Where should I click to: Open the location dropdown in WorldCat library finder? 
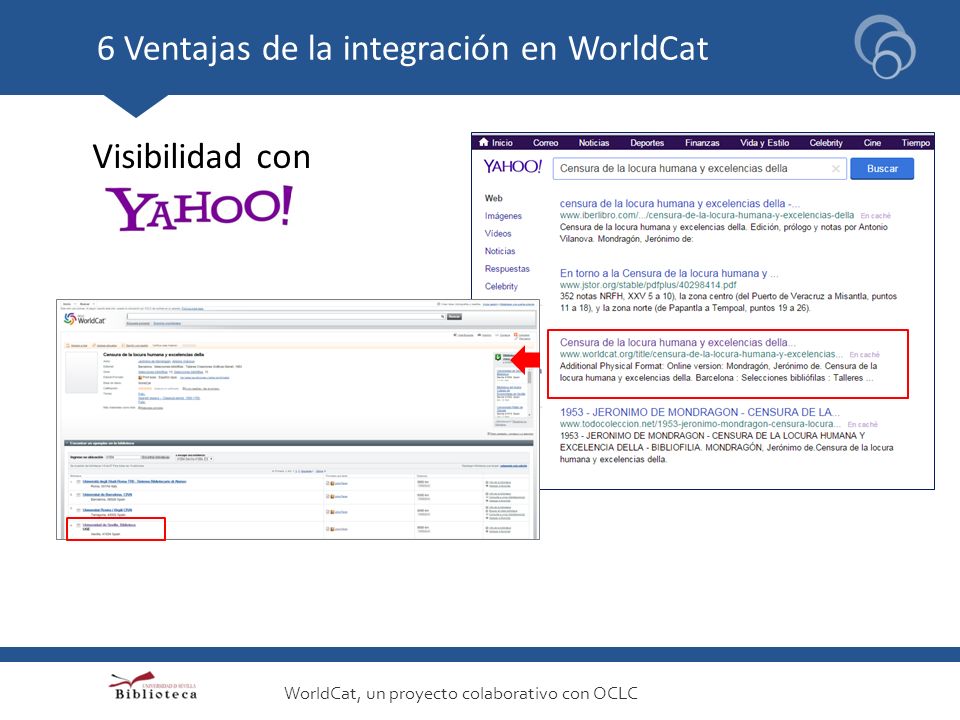pos(193,459)
